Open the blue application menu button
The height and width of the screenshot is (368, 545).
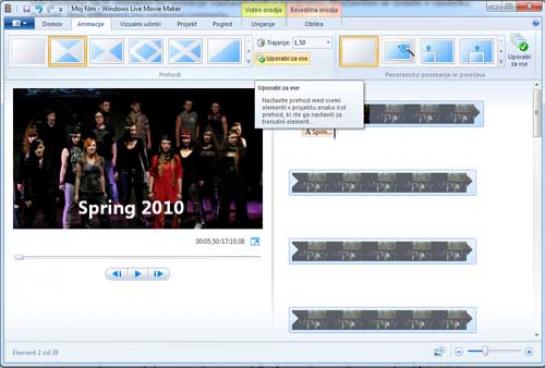tap(19, 24)
